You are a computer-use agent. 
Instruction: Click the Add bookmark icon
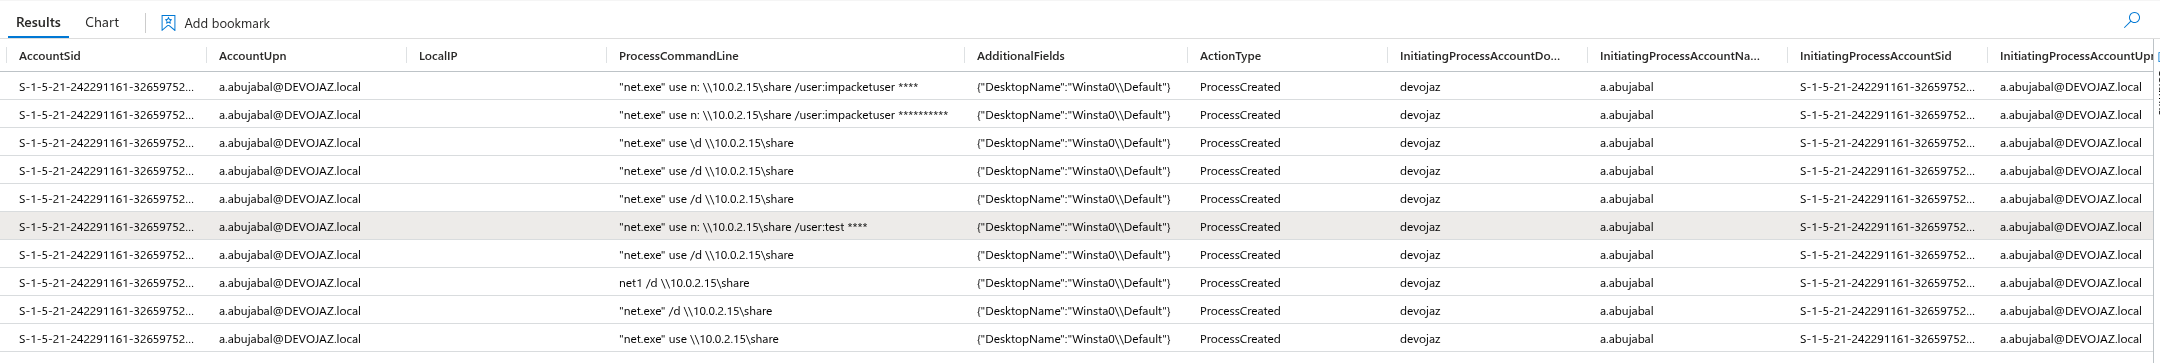[168, 22]
